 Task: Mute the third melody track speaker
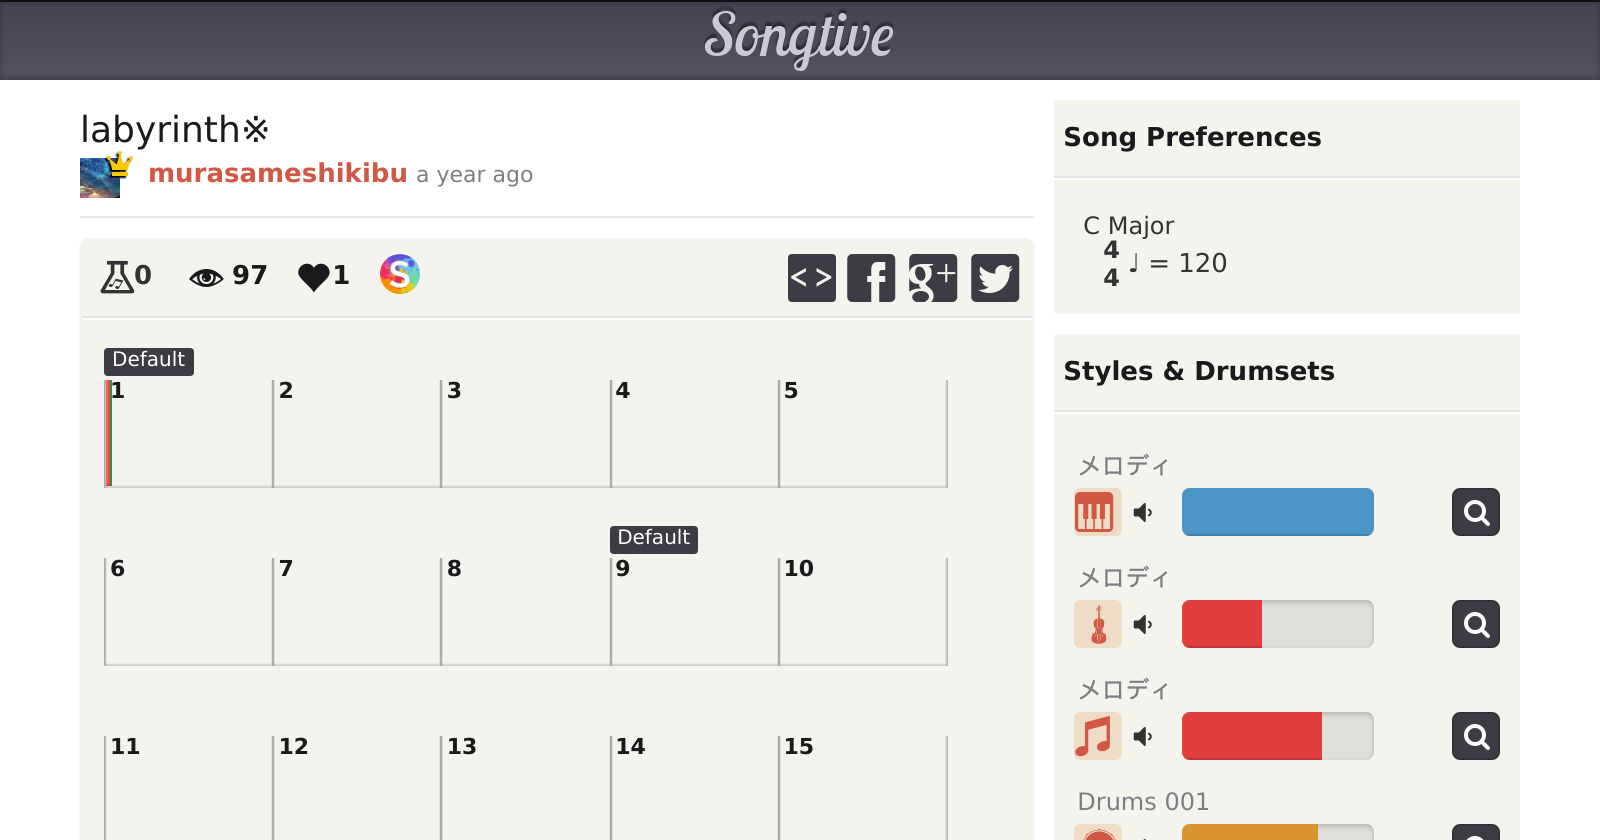[1143, 737]
